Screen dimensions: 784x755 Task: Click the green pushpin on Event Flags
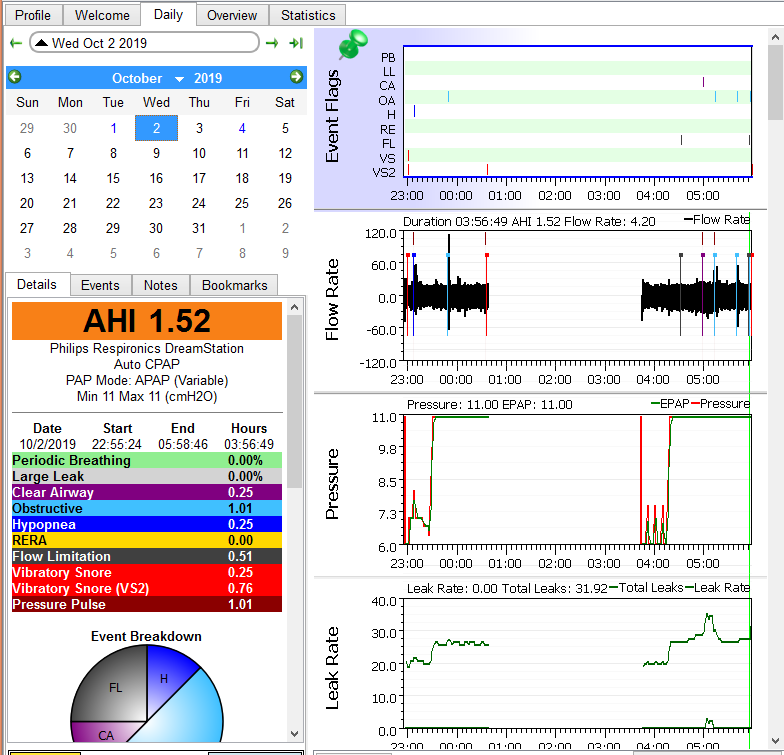[x=352, y=44]
